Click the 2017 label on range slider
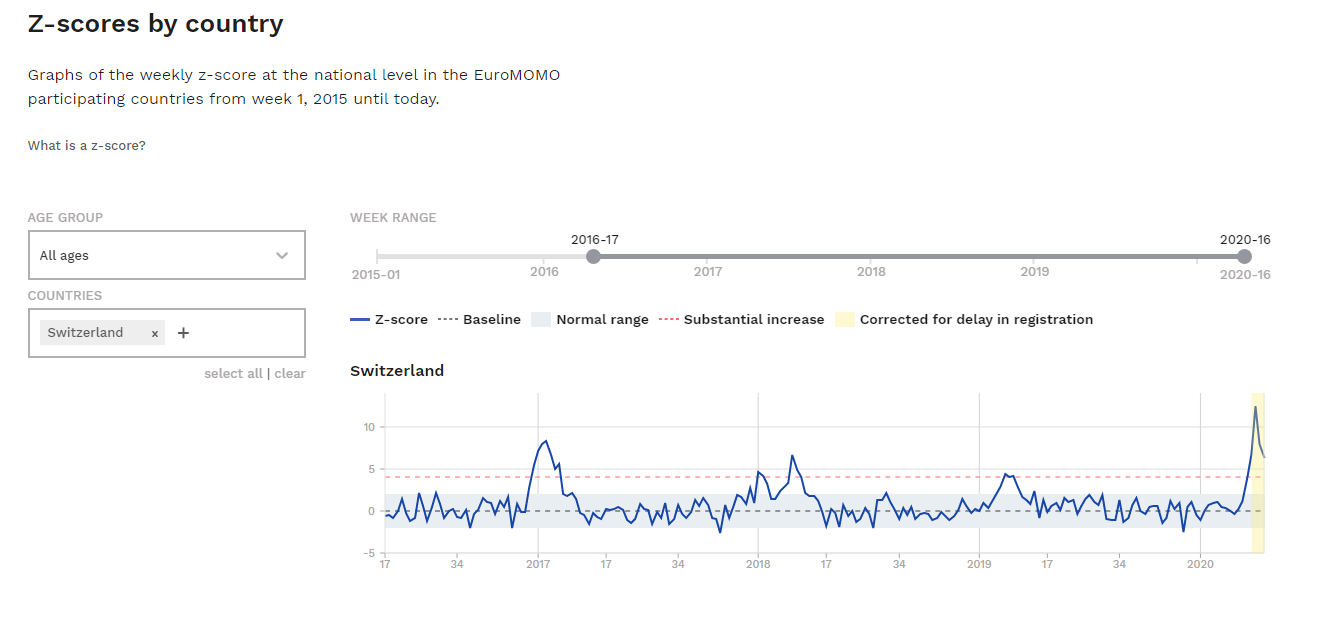This screenshot has height=619, width=1336. 707,271
